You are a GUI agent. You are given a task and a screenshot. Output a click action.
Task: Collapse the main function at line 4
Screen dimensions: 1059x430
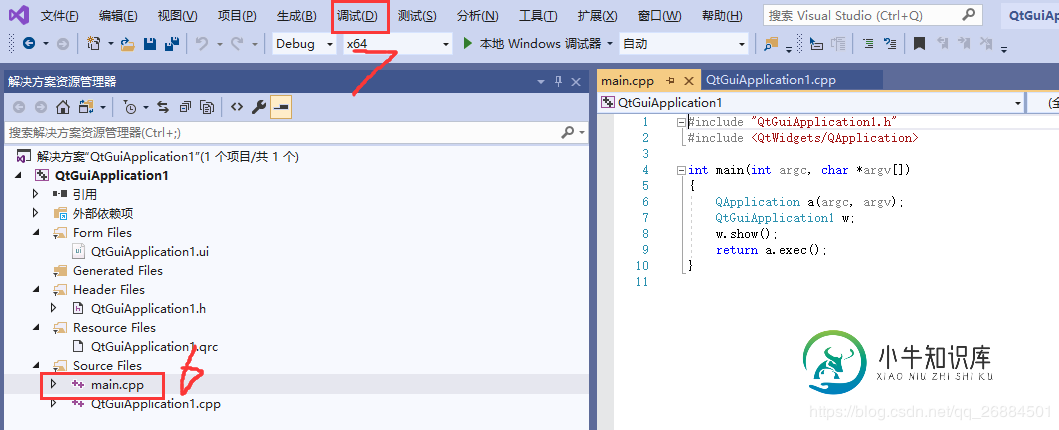pos(681,170)
